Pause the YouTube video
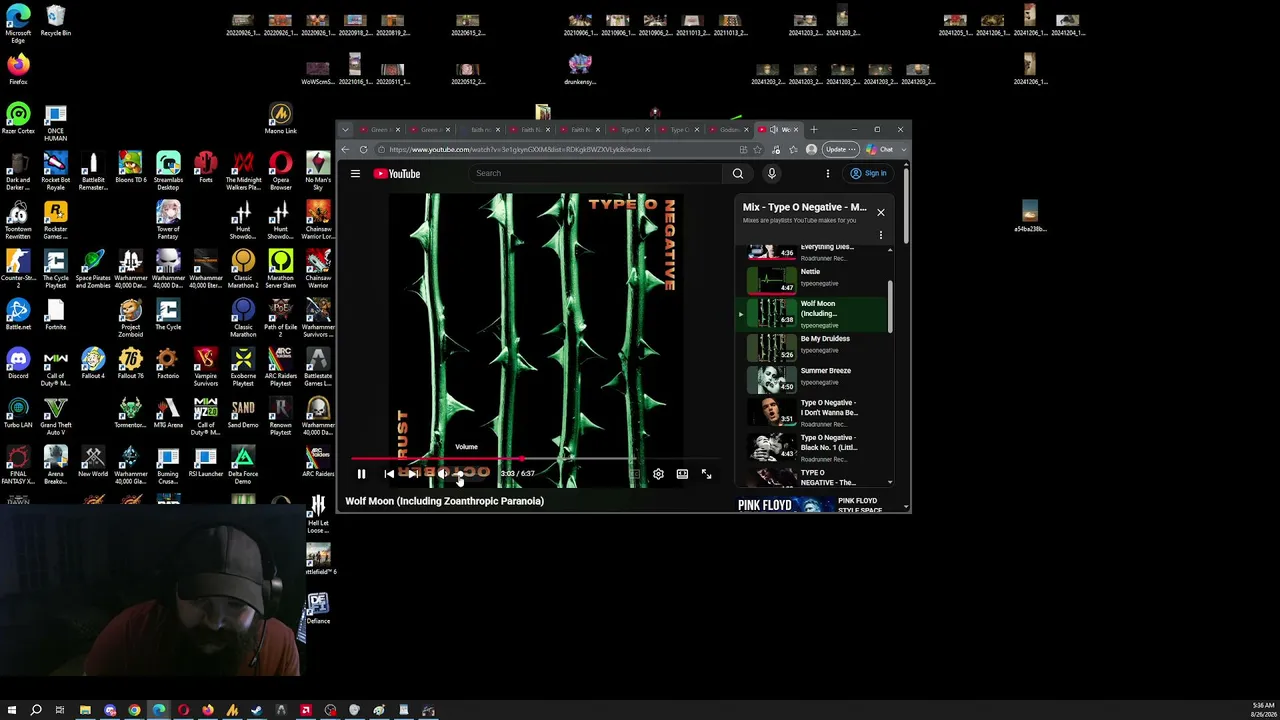1280x720 pixels. [361, 474]
